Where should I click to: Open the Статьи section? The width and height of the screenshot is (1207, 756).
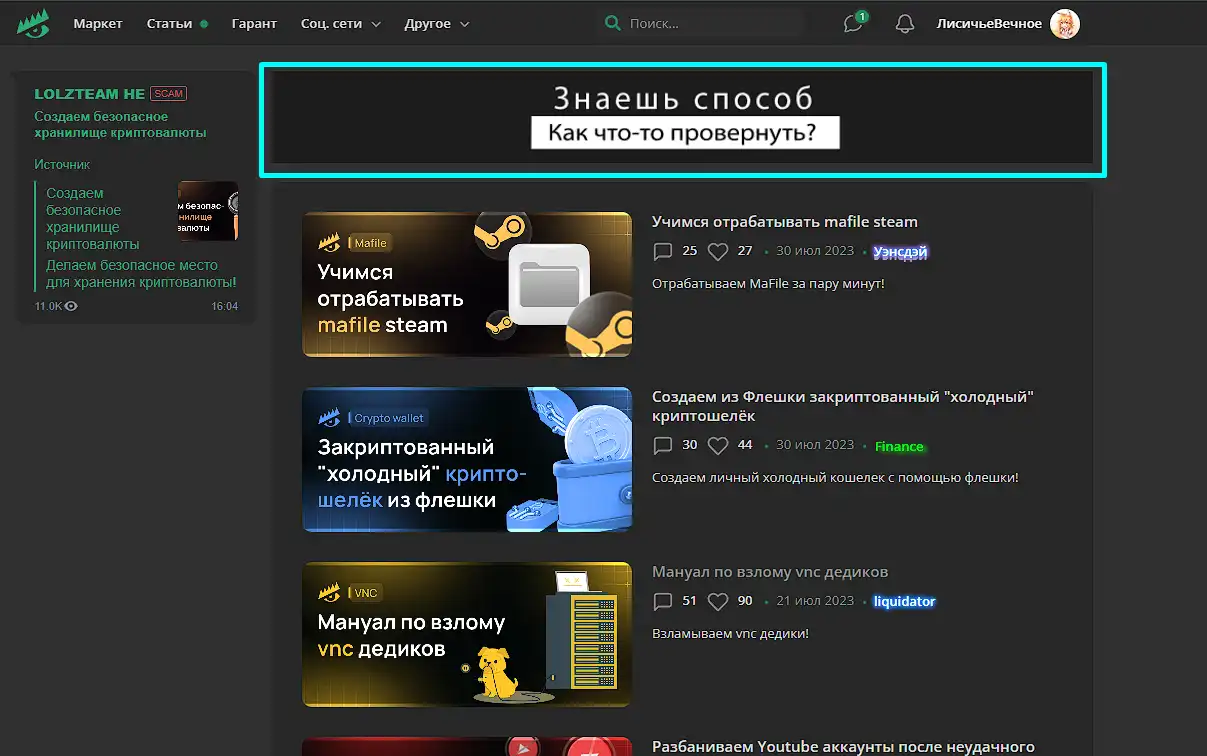[169, 24]
